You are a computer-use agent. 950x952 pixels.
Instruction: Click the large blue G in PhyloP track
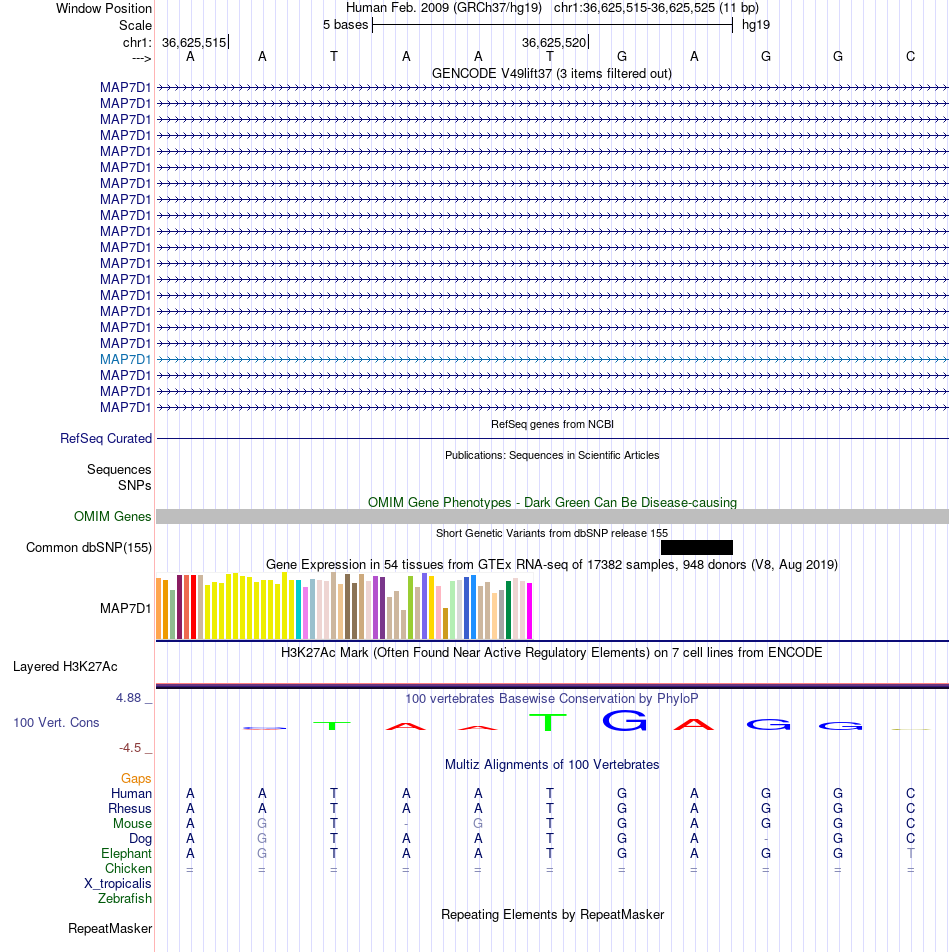(624, 720)
